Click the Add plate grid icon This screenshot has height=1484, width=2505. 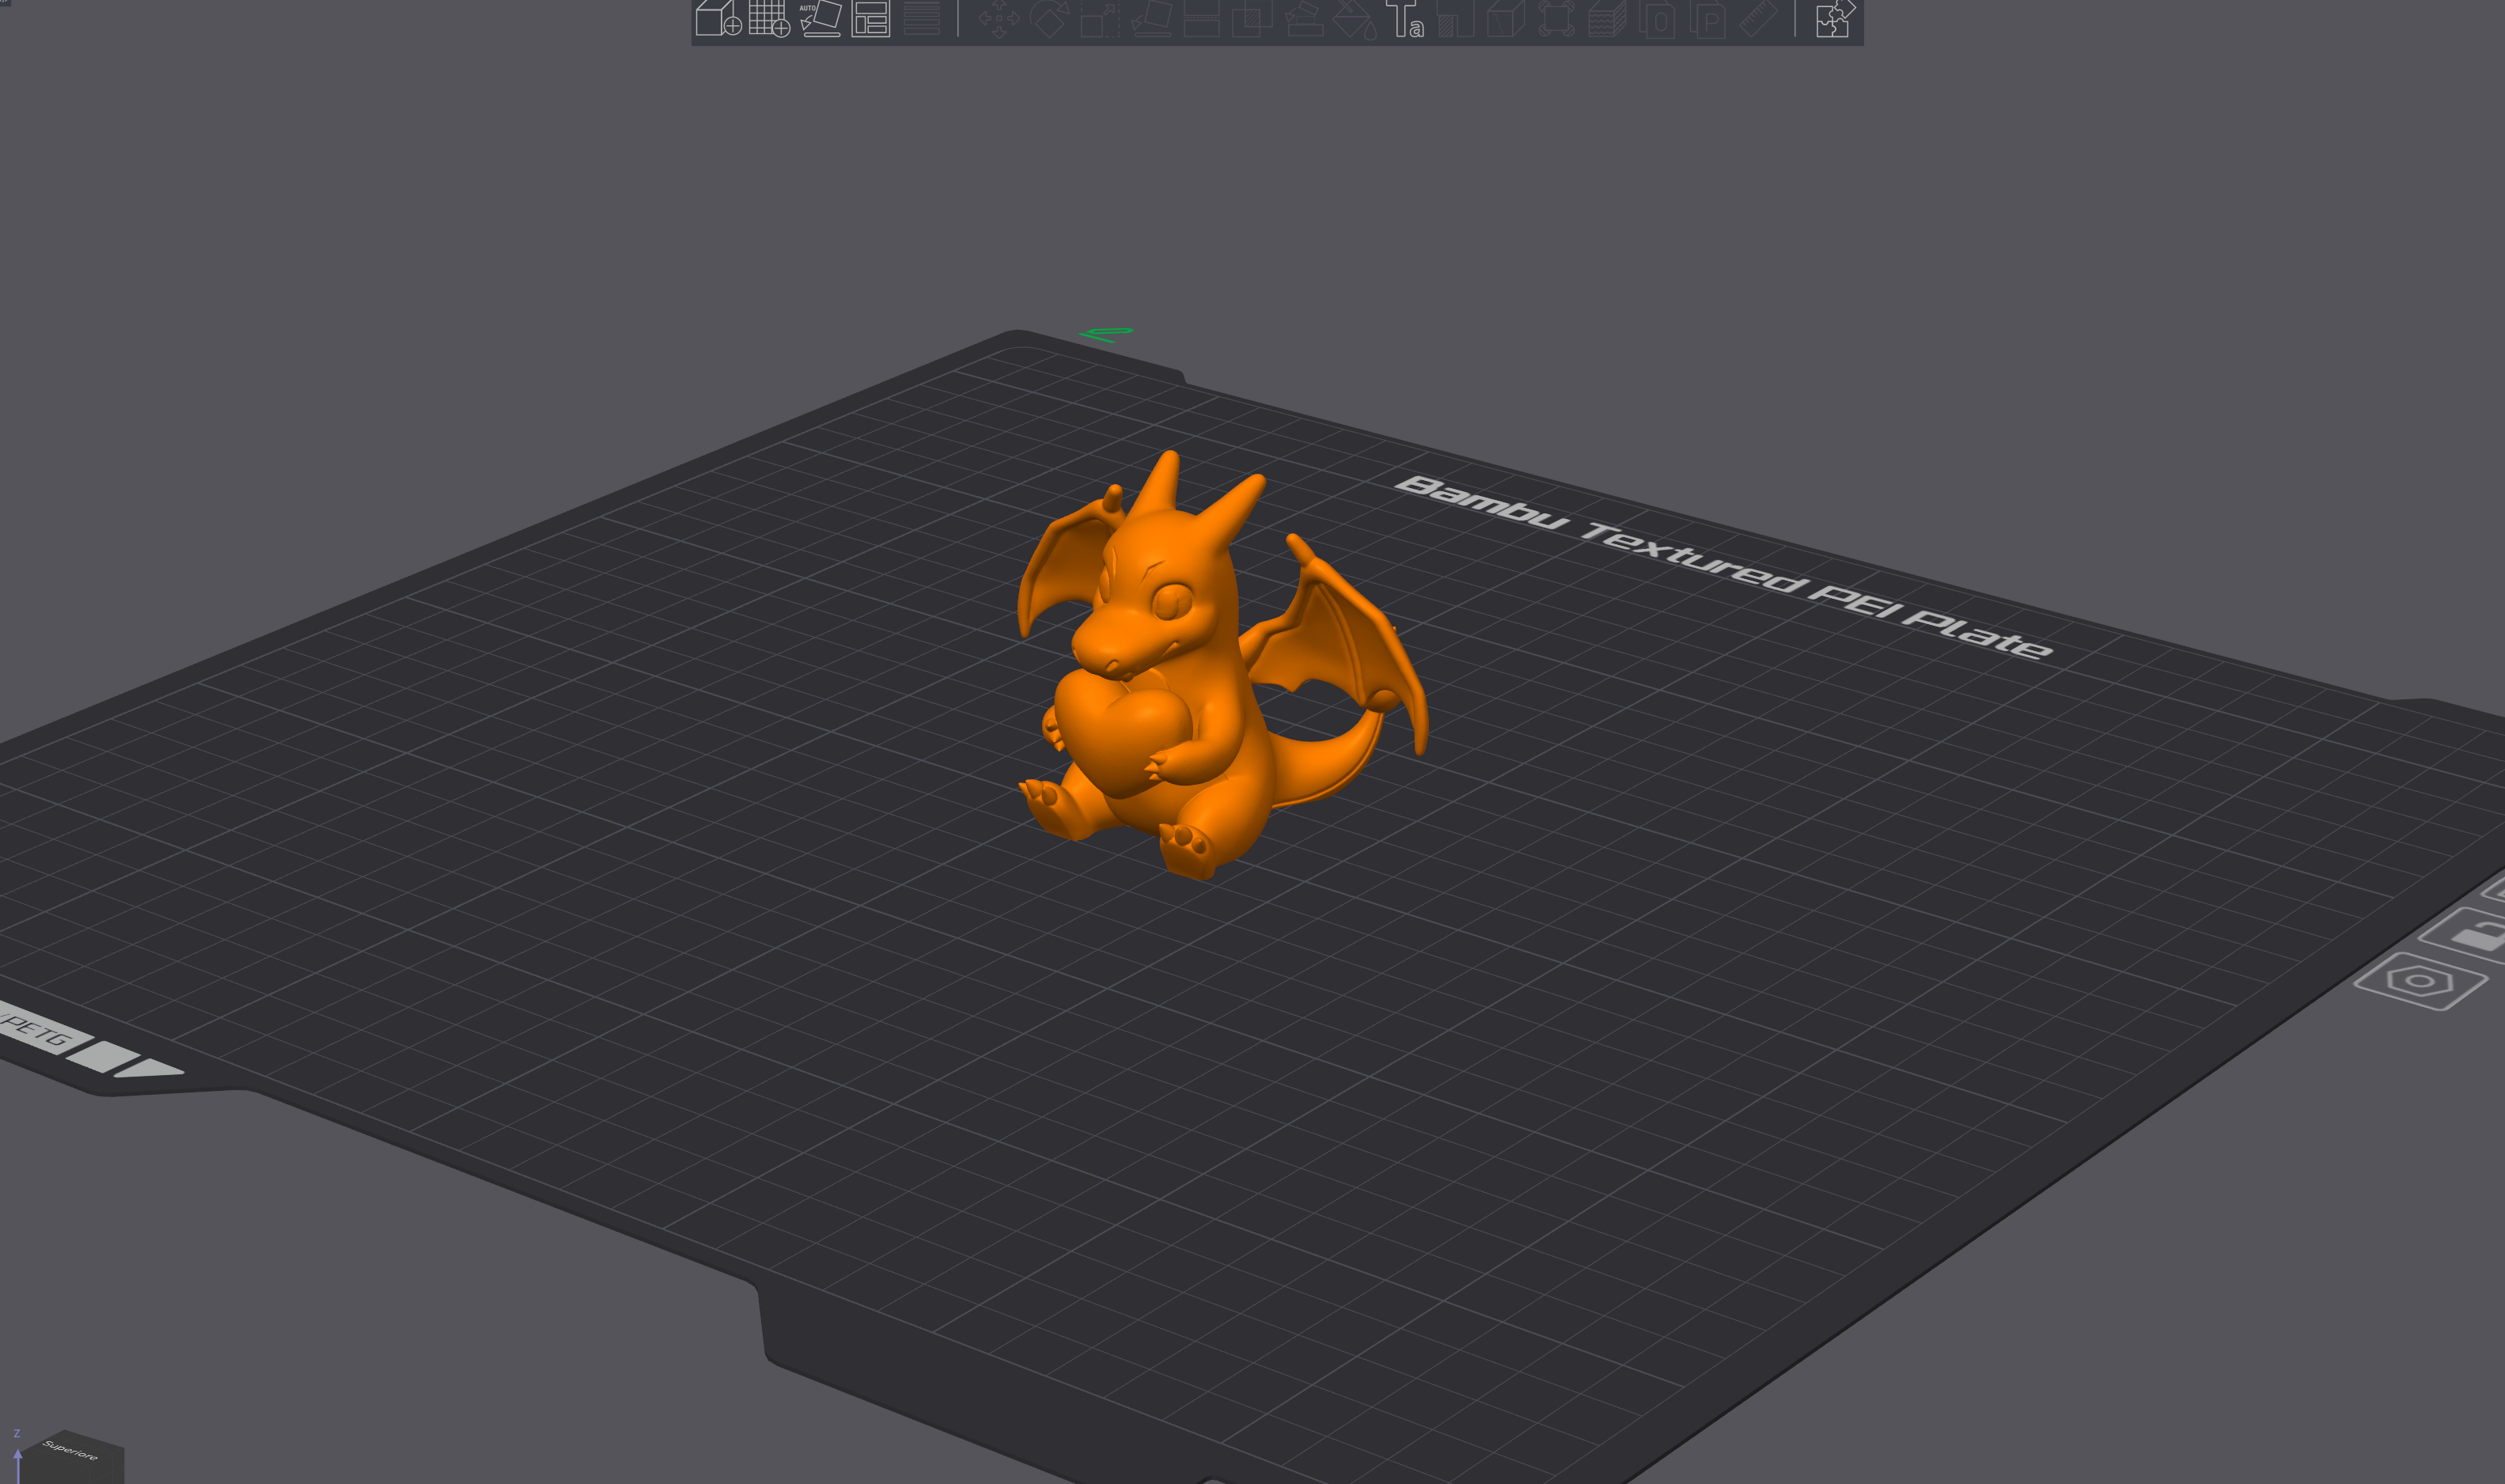point(769,18)
